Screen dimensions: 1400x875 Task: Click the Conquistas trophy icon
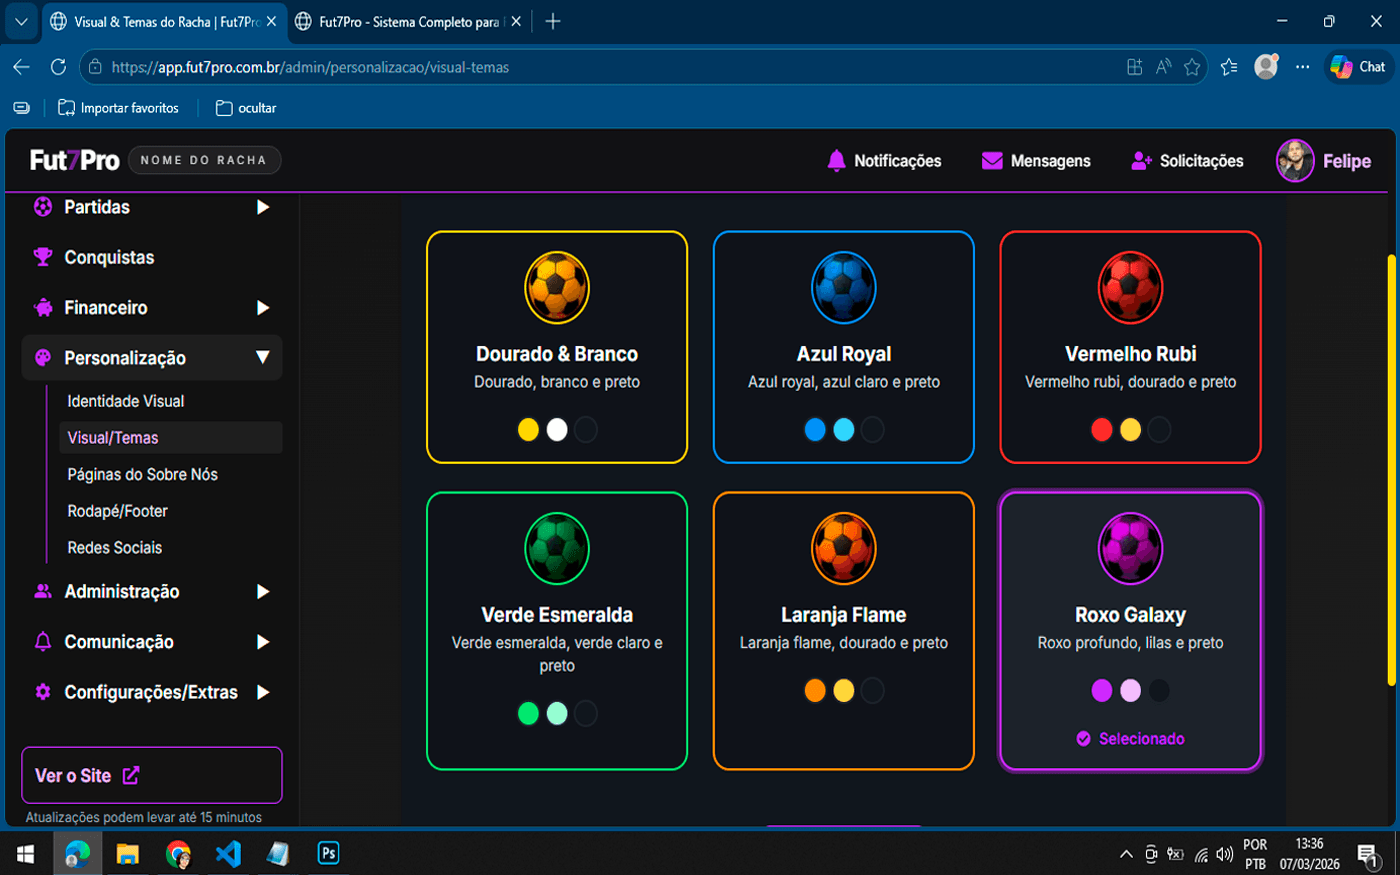click(43, 257)
